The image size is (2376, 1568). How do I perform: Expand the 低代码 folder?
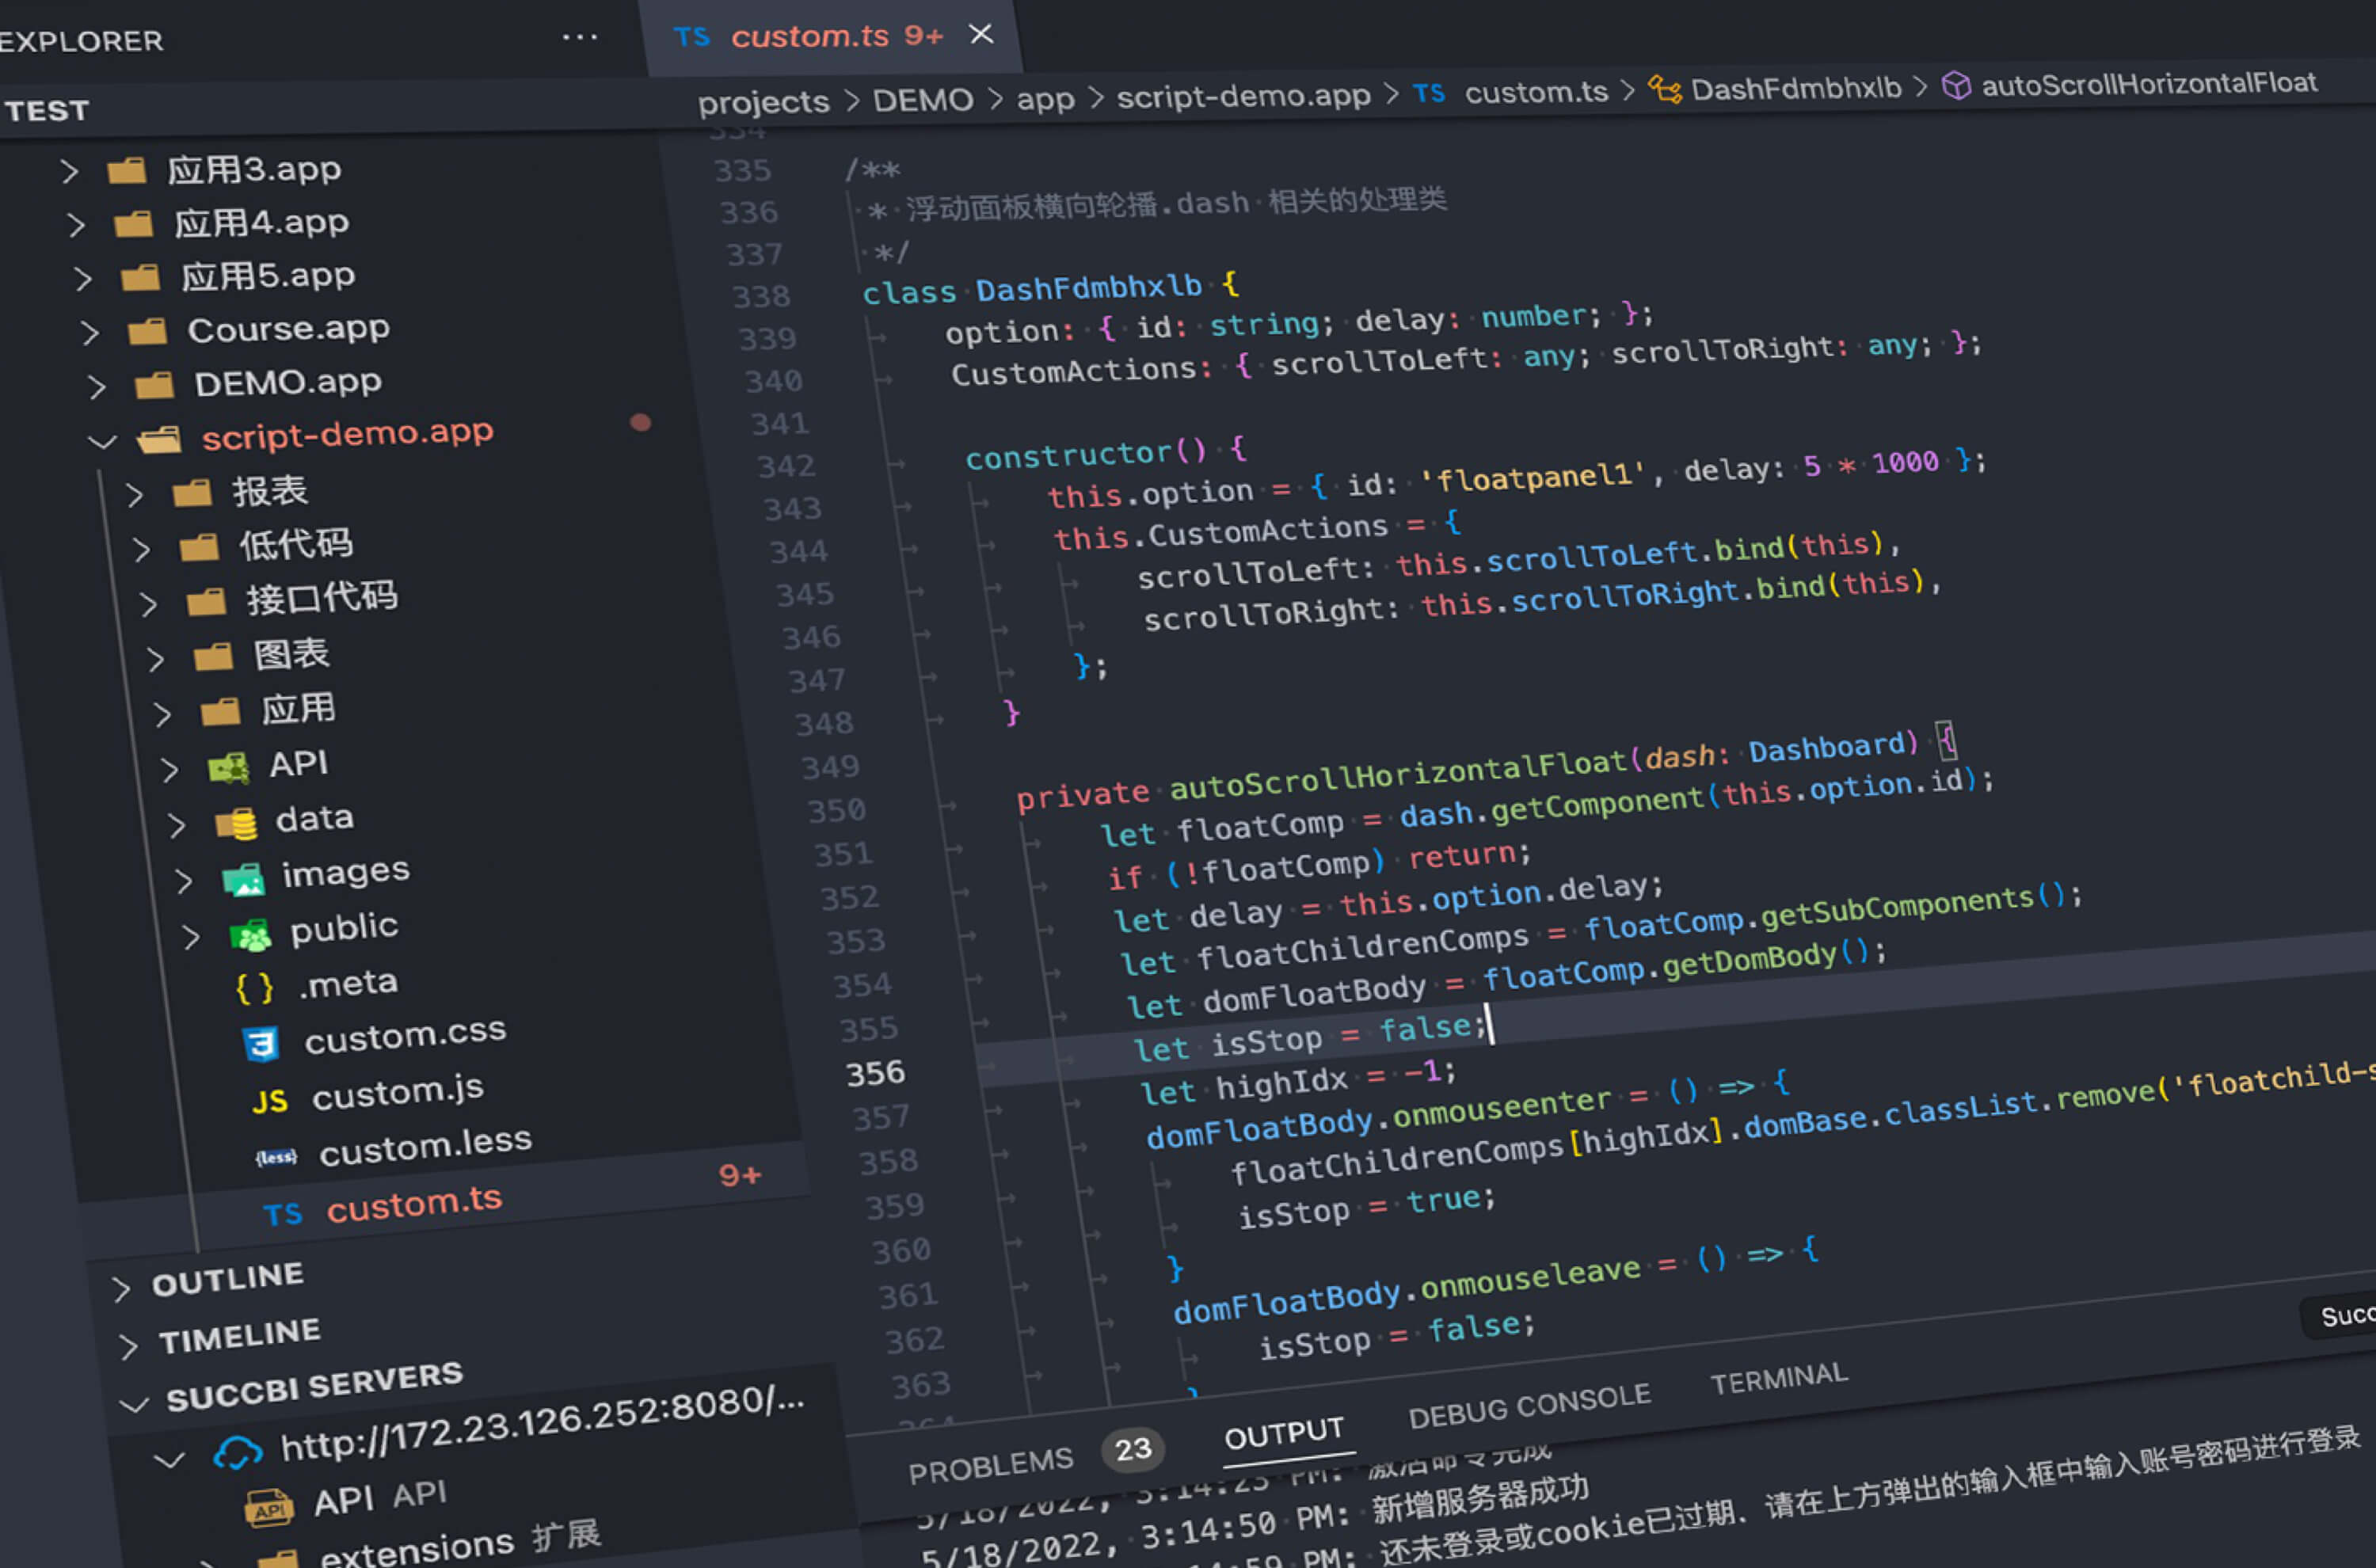click(142, 549)
